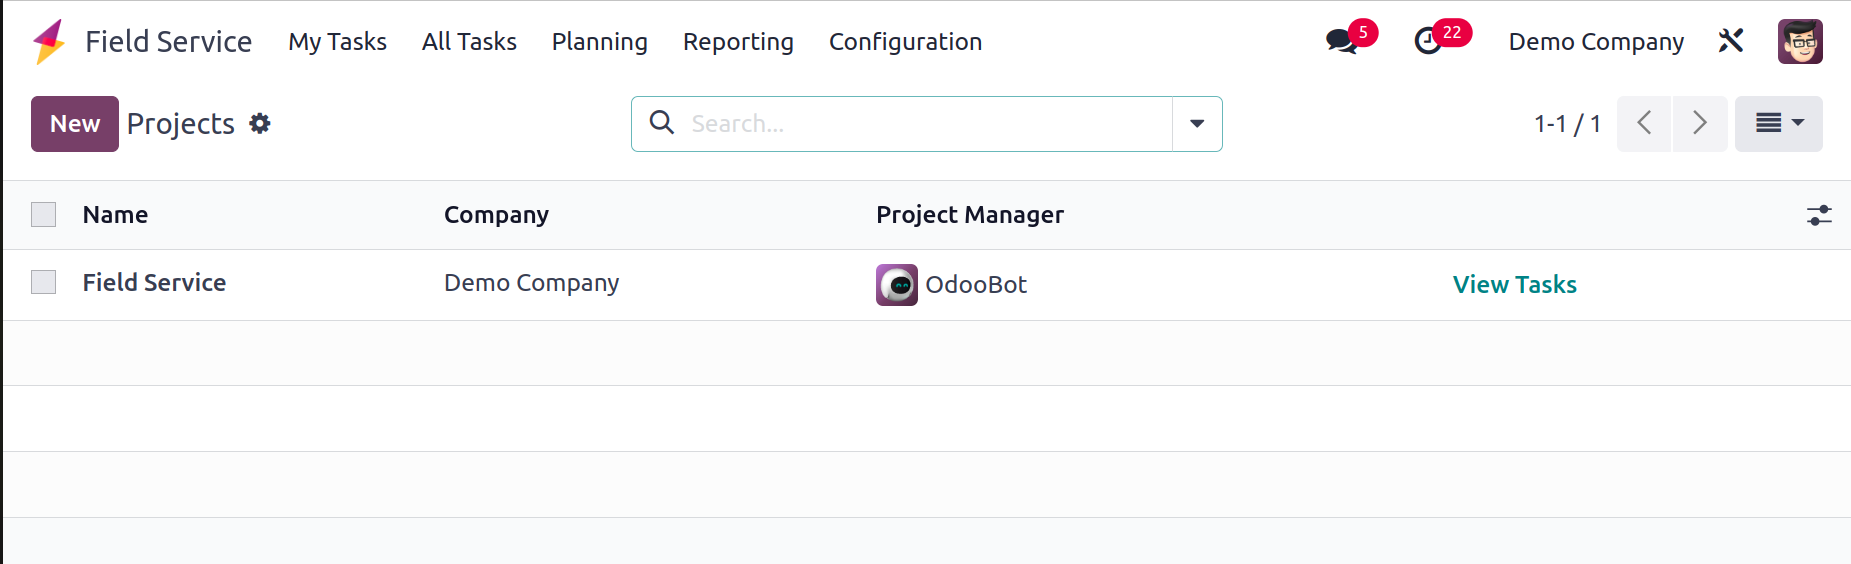Expand the search options dropdown arrow
1851x564 pixels.
click(1197, 124)
